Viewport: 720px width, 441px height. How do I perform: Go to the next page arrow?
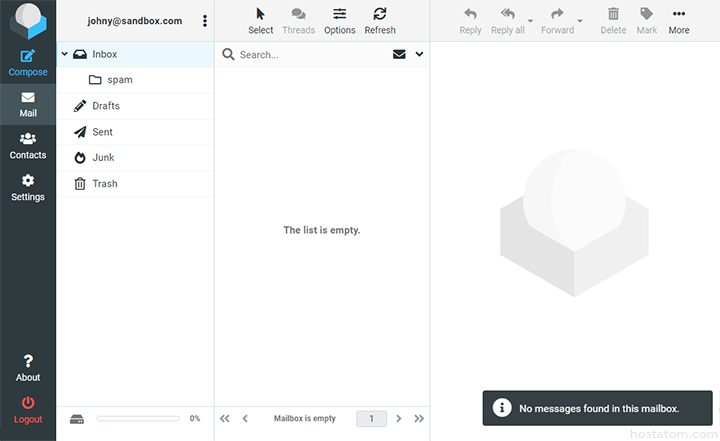[399, 419]
